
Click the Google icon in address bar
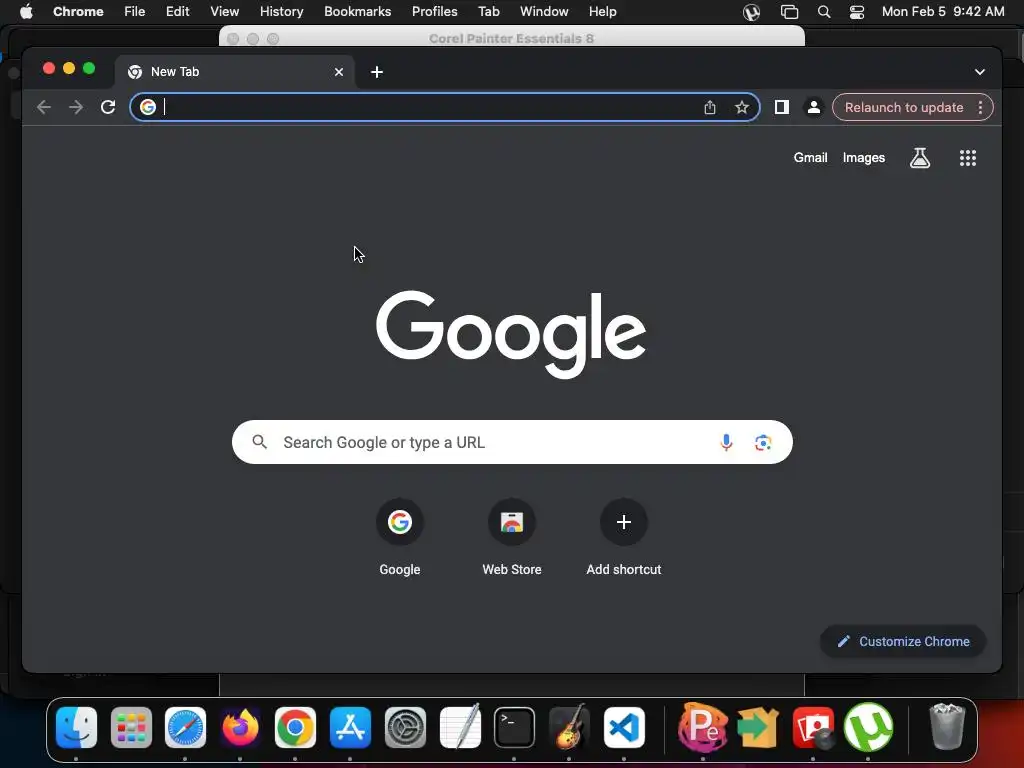click(x=148, y=107)
